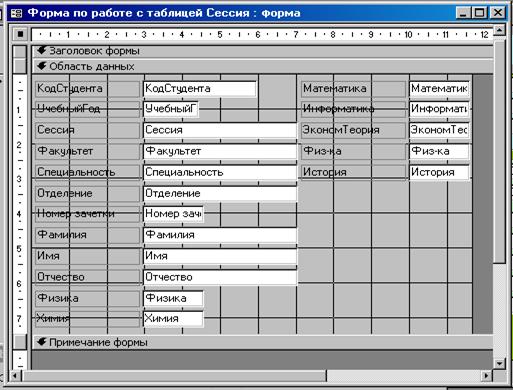
Task: Click the horizontal ruler at mark 5
Action: click(220, 35)
